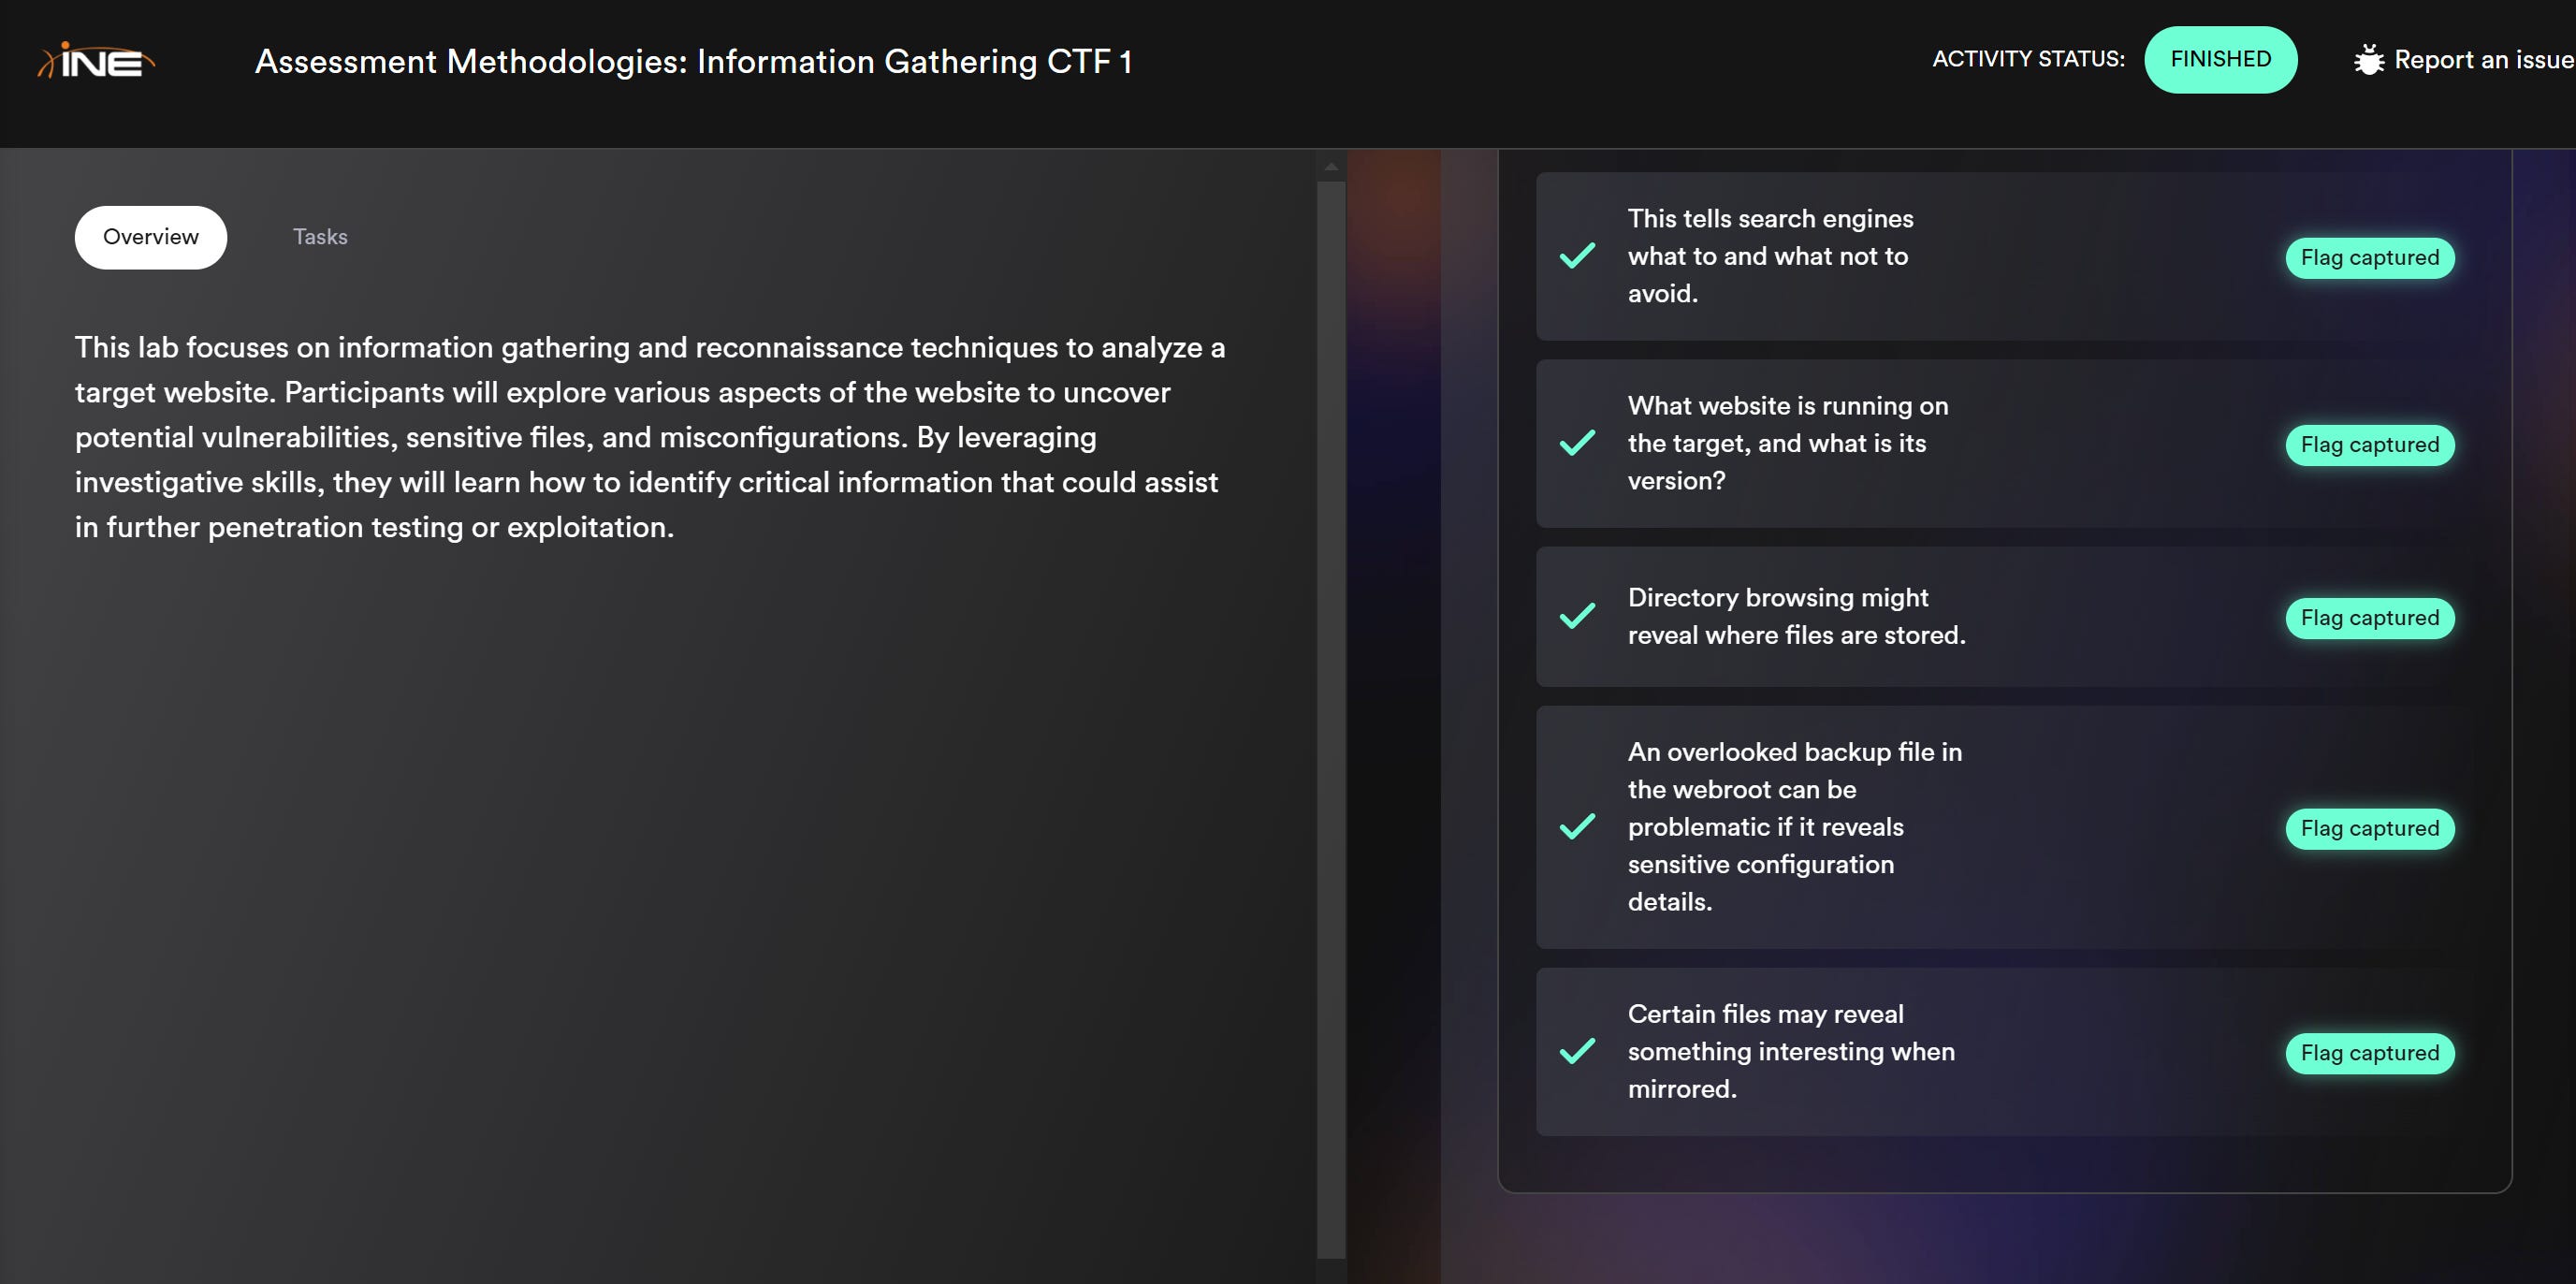Click Flag captured badge for backup file task
The height and width of the screenshot is (1284, 2576).
point(2369,829)
